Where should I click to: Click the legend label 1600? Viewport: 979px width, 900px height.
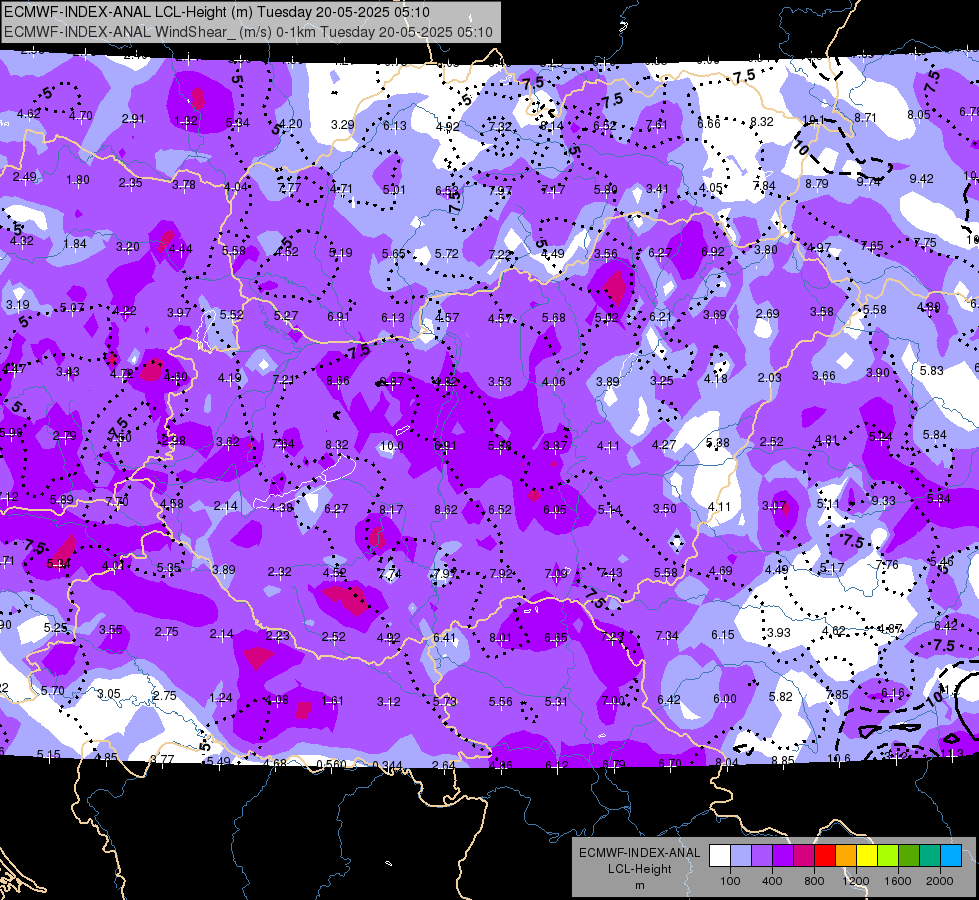pos(897,881)
